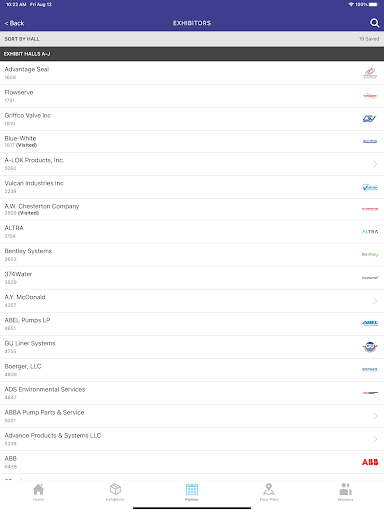384x512 pixels.
Task: Select the Exhibit Halls A-J section header
Action: point(192,54)
